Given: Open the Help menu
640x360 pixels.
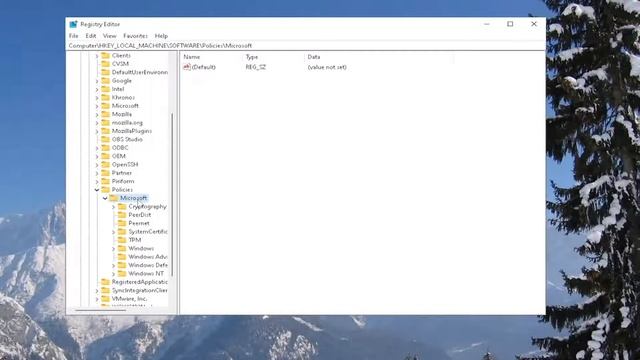Looking at the screenshot, I should pyautogui.click(x=161, y=36).
